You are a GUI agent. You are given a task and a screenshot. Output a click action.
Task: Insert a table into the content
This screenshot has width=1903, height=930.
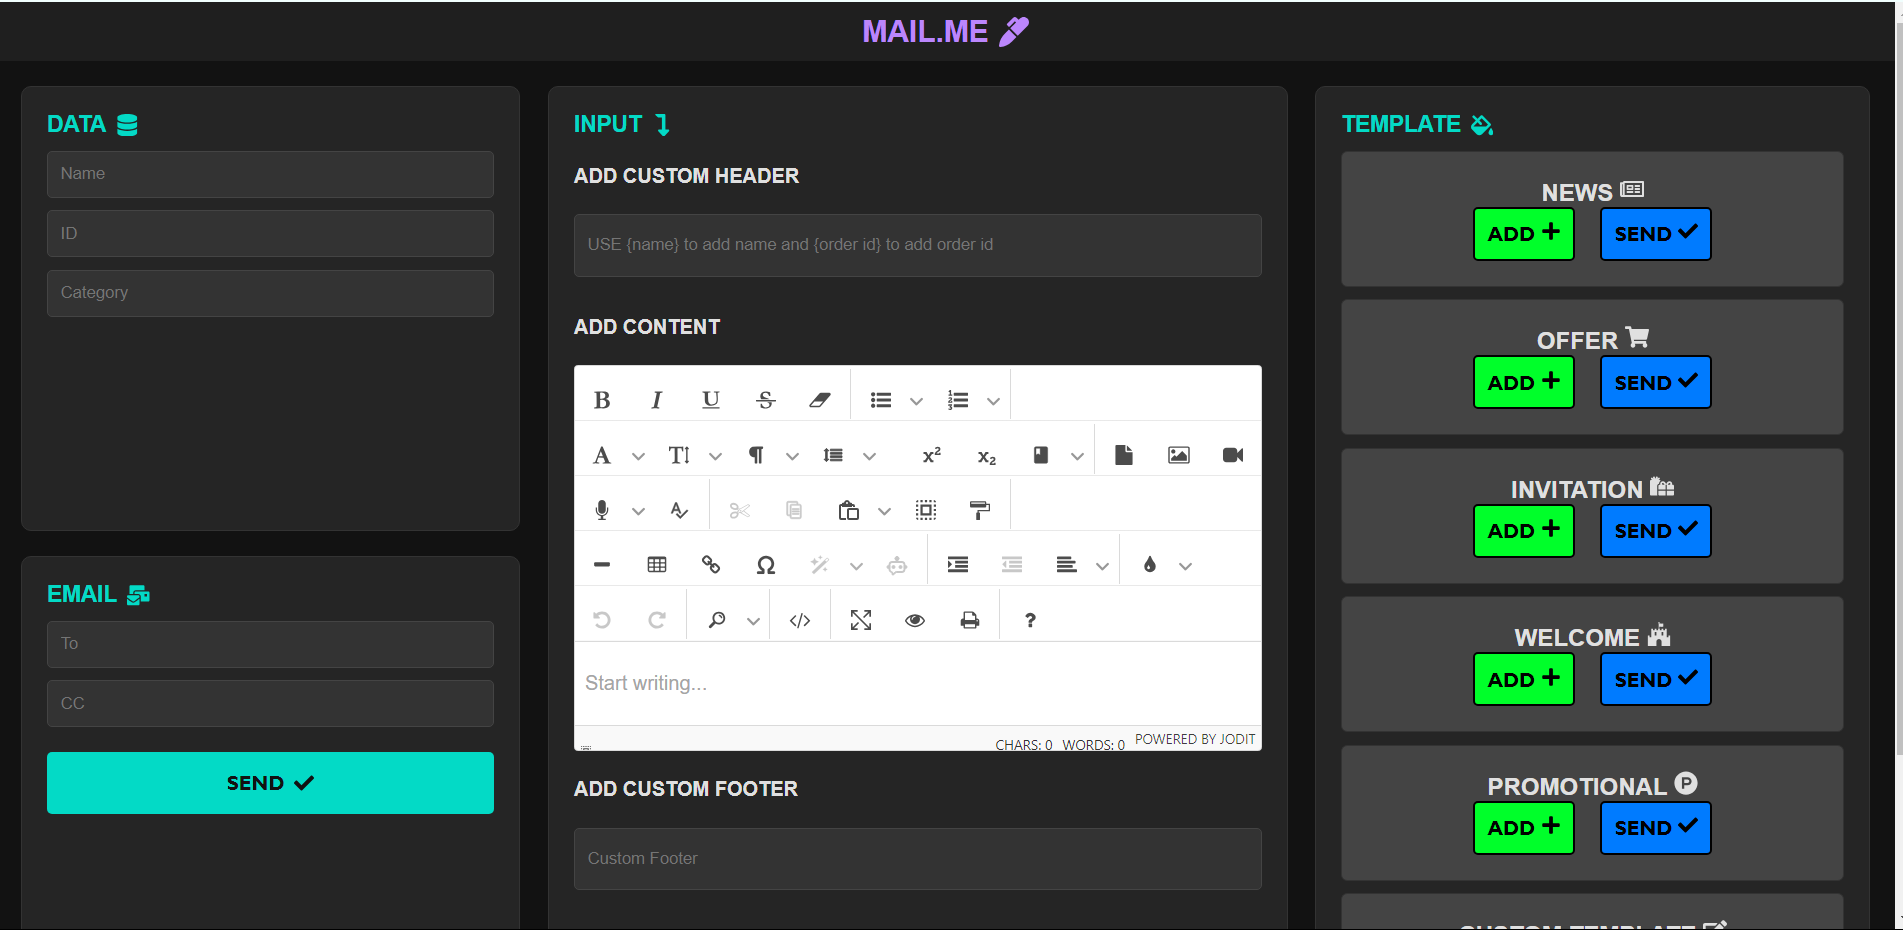(657, 565)
